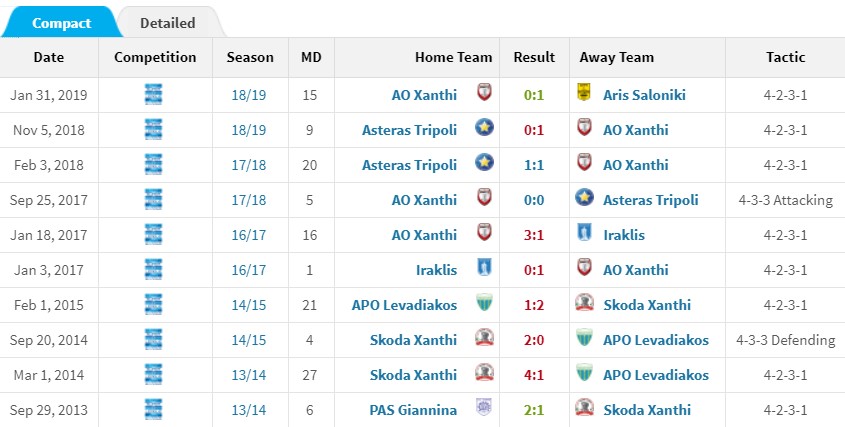Open the 3:1 result versus Iraklis

pyautogui.click(x=534, y=235)
